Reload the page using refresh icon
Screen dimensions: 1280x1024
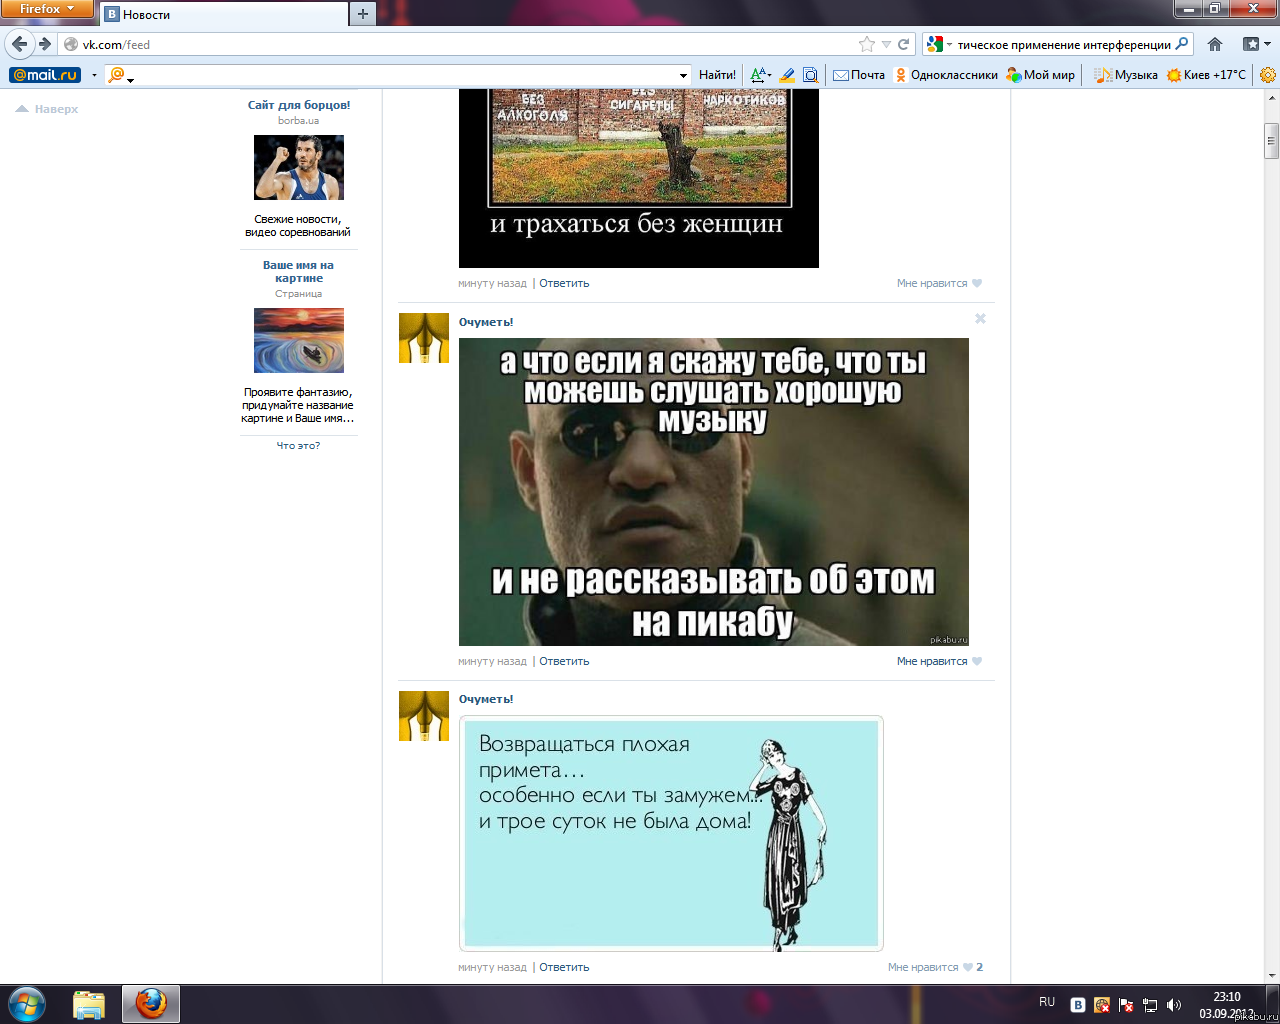[903, 44]
